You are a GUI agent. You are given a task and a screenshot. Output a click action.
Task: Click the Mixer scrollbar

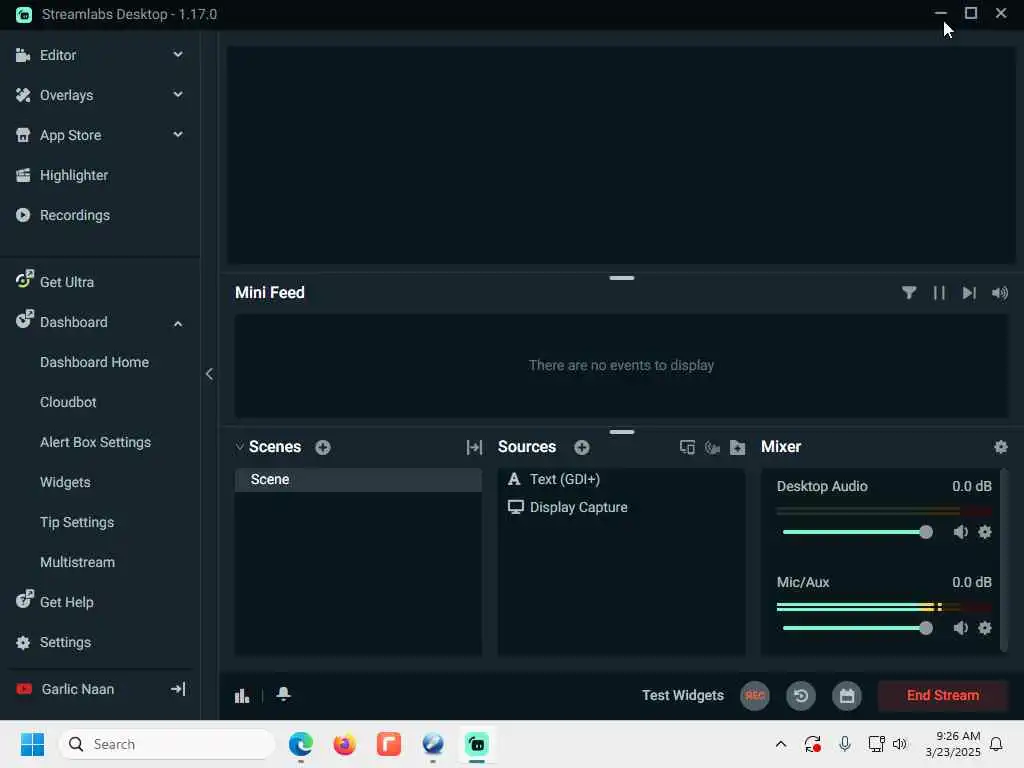[1004, 560]
